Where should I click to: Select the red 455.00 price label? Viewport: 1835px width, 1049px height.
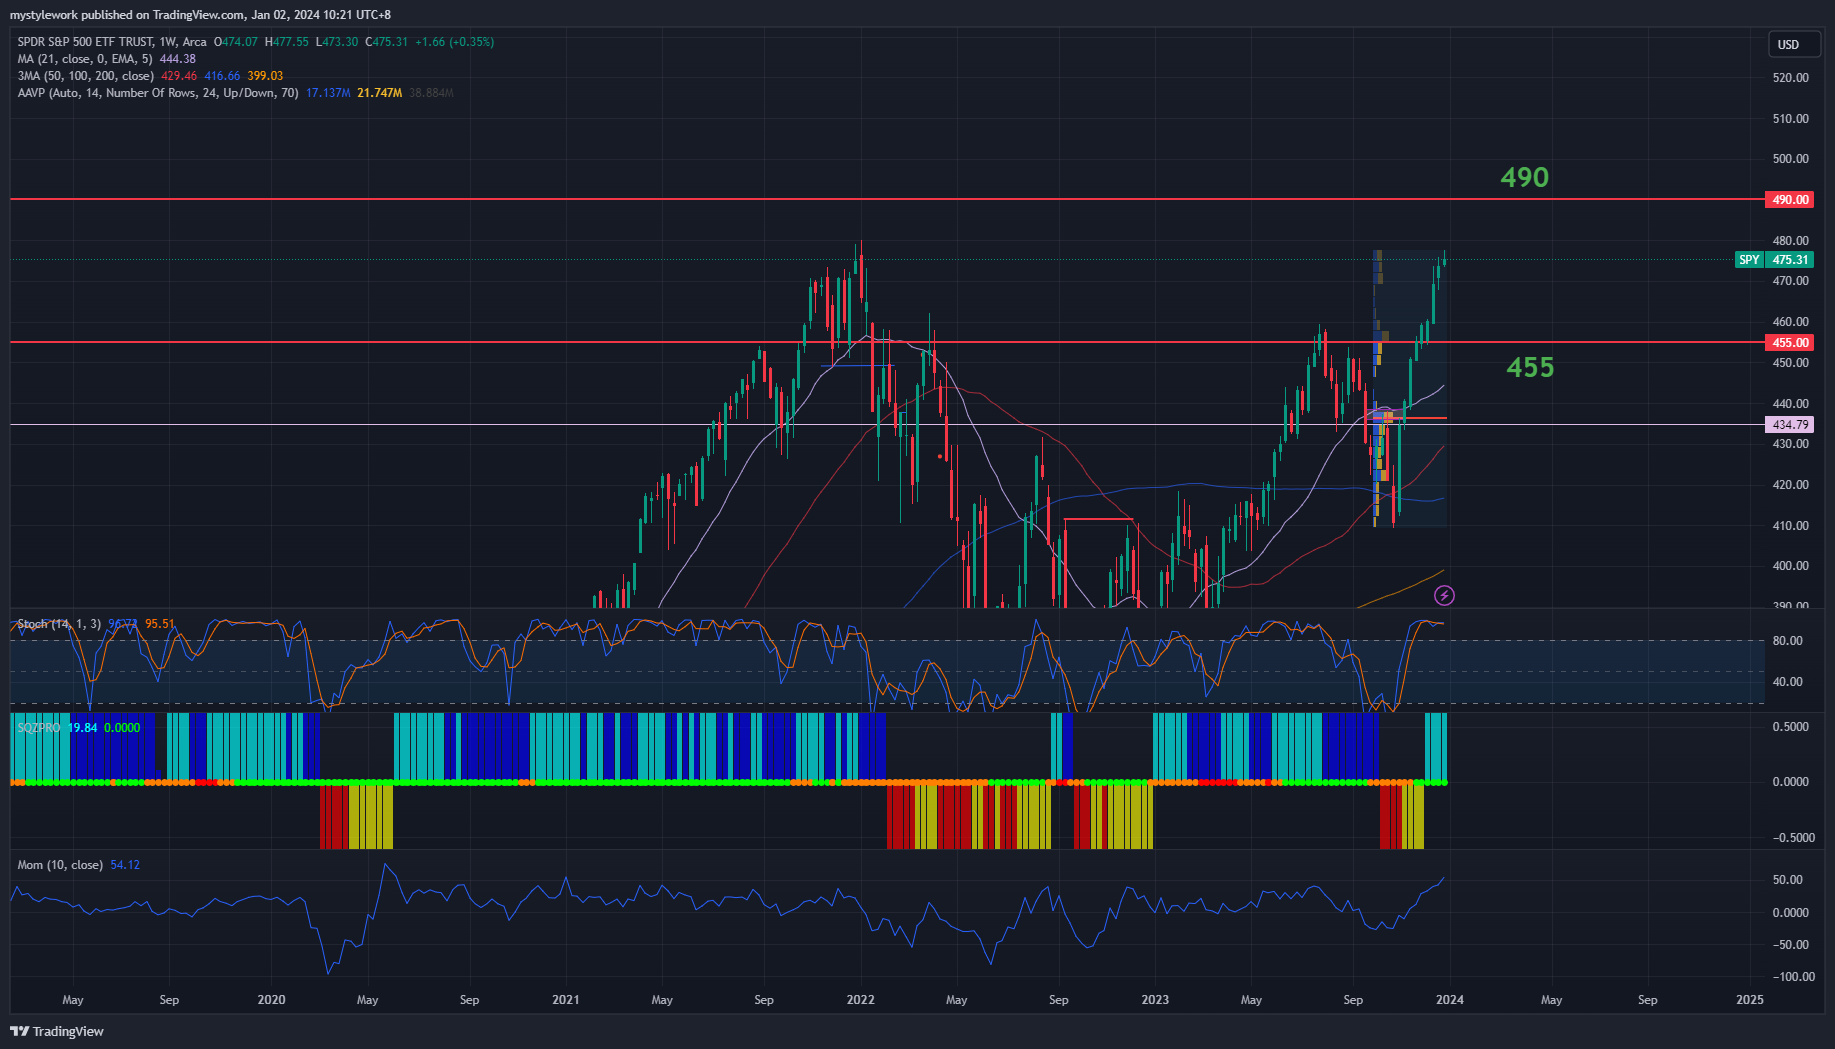coord(1790,342)
